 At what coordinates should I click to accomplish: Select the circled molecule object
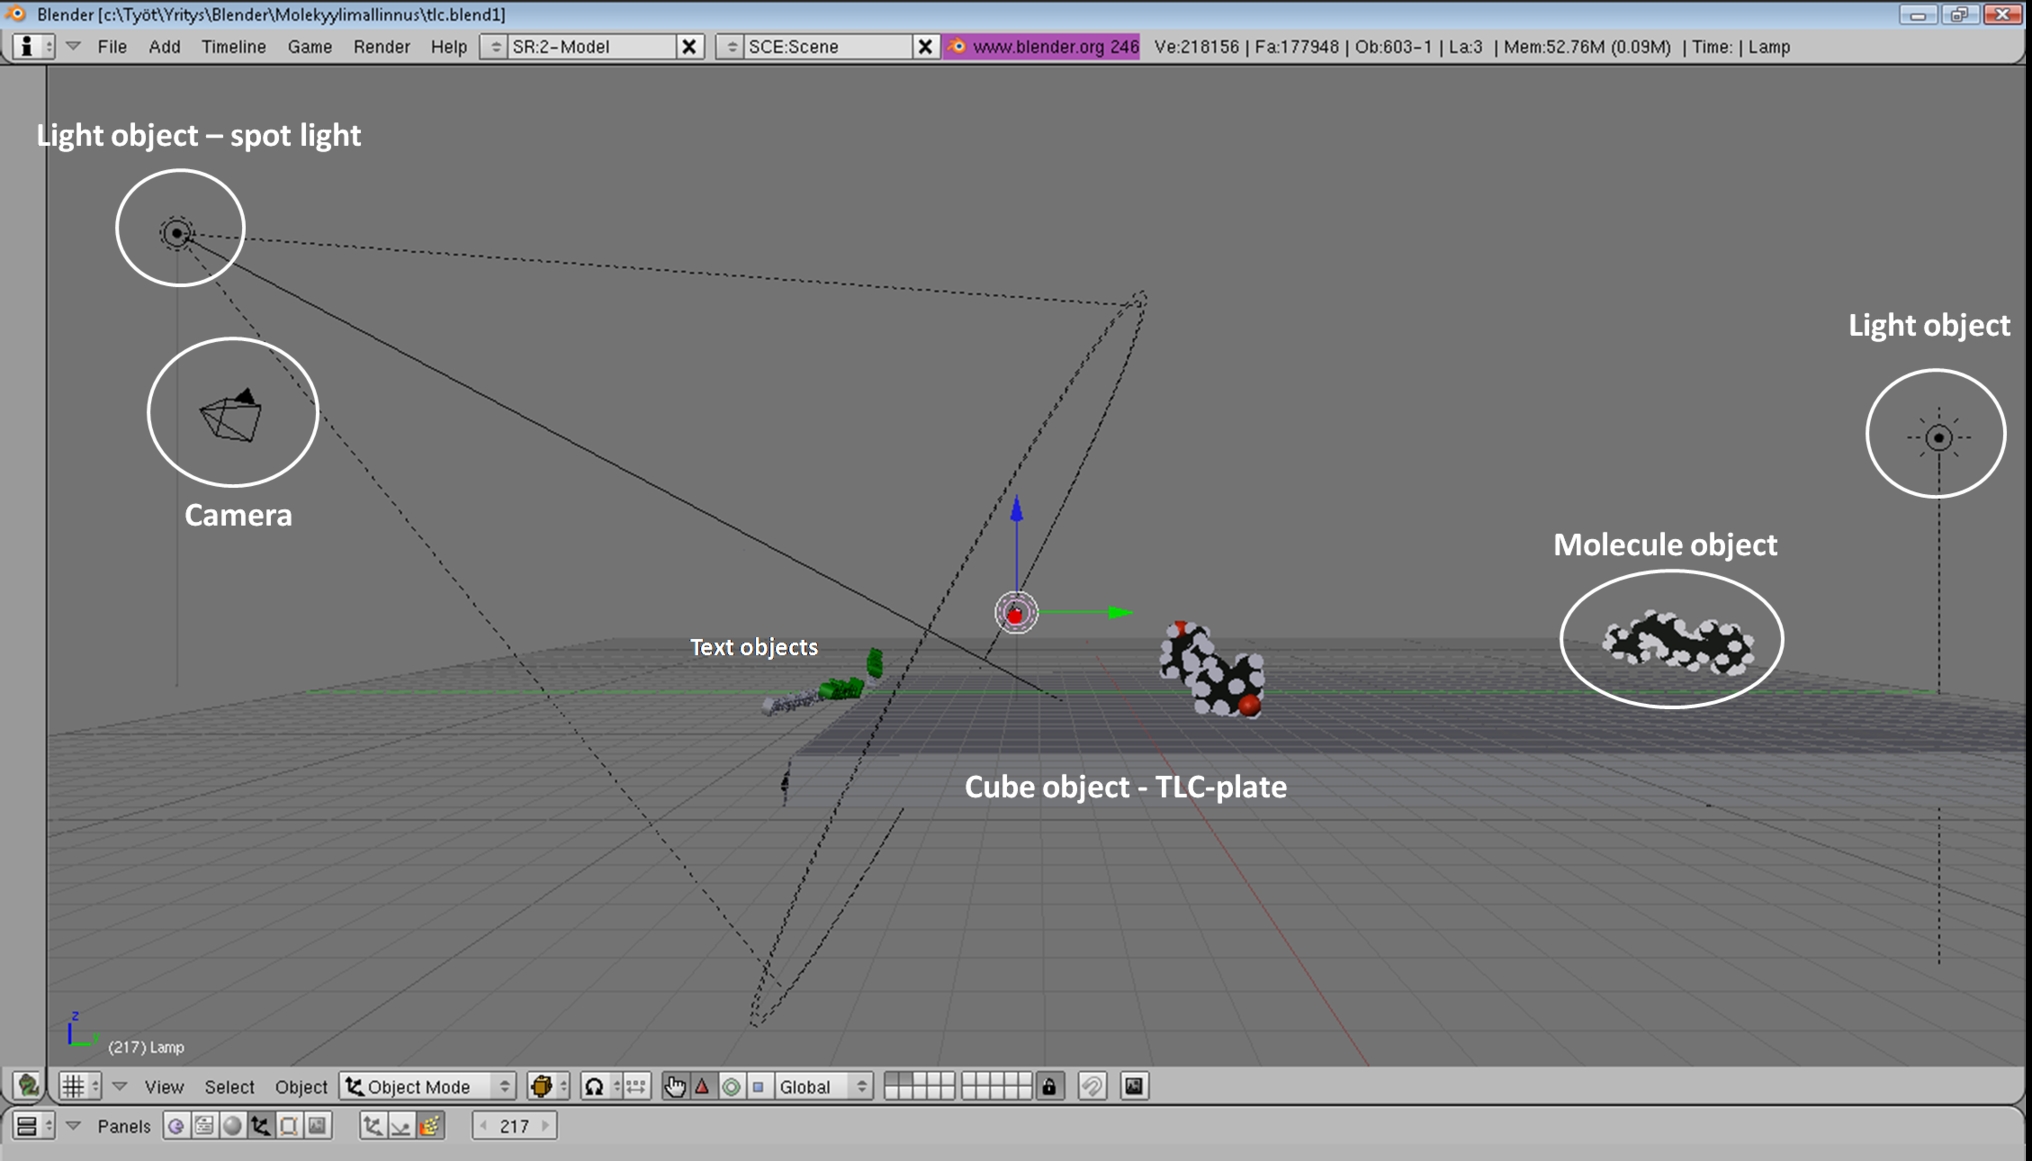(x=1677, y=641)
